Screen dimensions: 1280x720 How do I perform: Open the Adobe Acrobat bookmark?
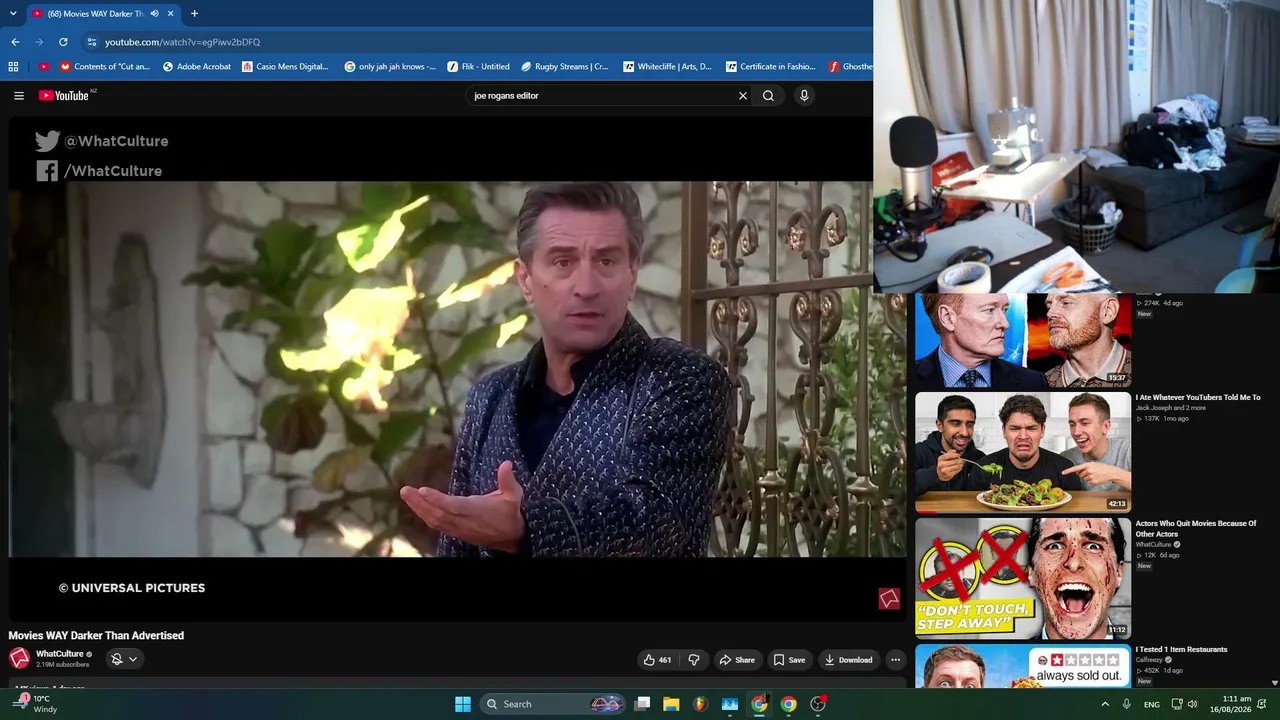[x=197, y=67]
